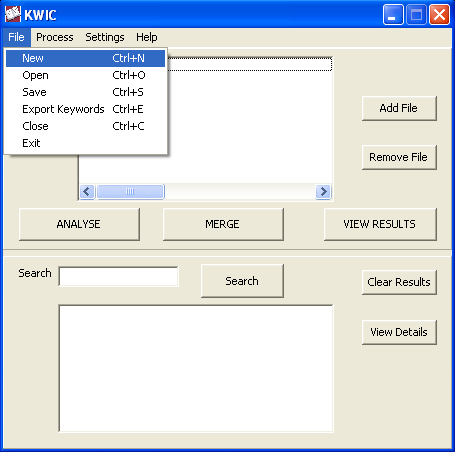This screenshot has width=455, height=452.
Task: Choose Close from the File menu
Action: pos(85,126)
